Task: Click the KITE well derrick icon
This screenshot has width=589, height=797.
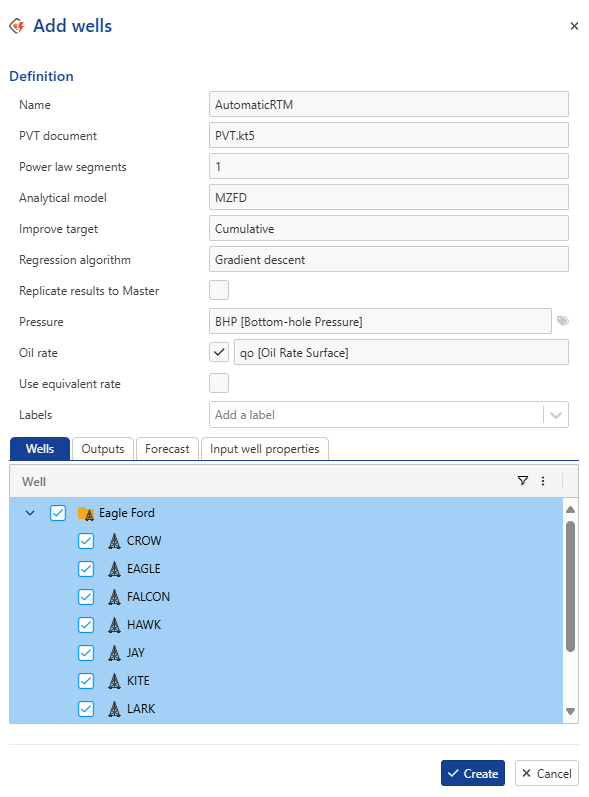Action: 114,681
